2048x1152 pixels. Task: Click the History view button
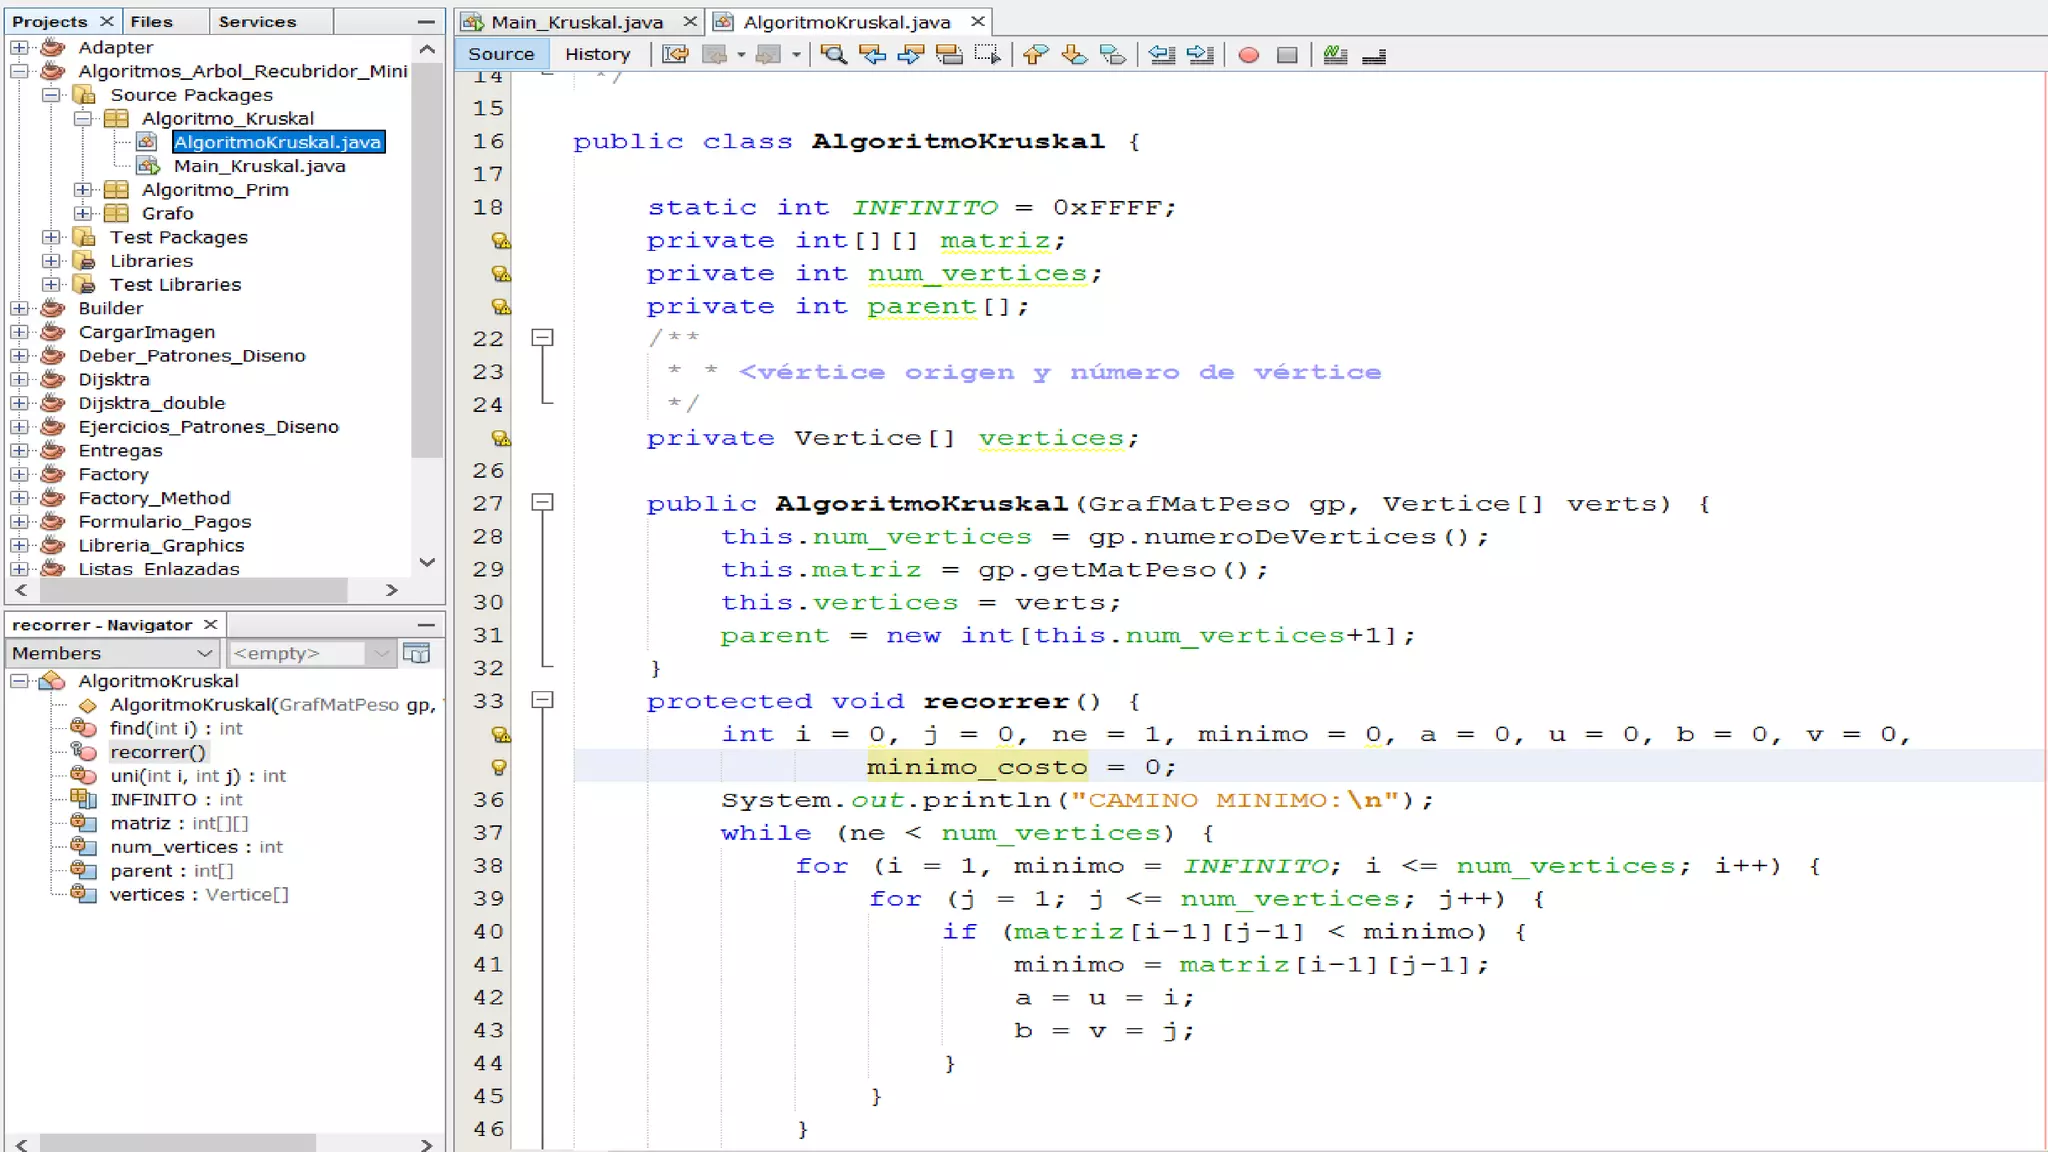pyautogui.click(x=597, y=54)
